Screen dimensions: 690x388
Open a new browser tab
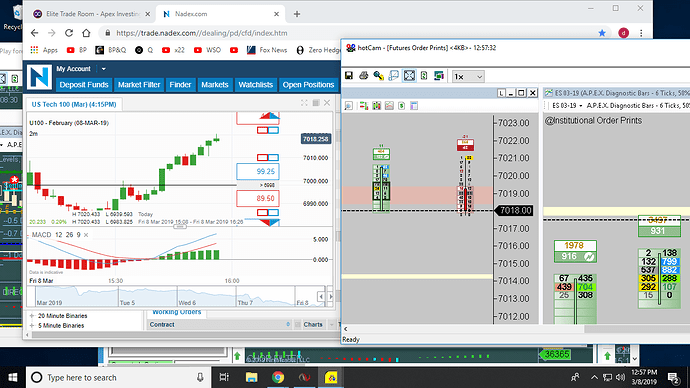click(297, 14)
